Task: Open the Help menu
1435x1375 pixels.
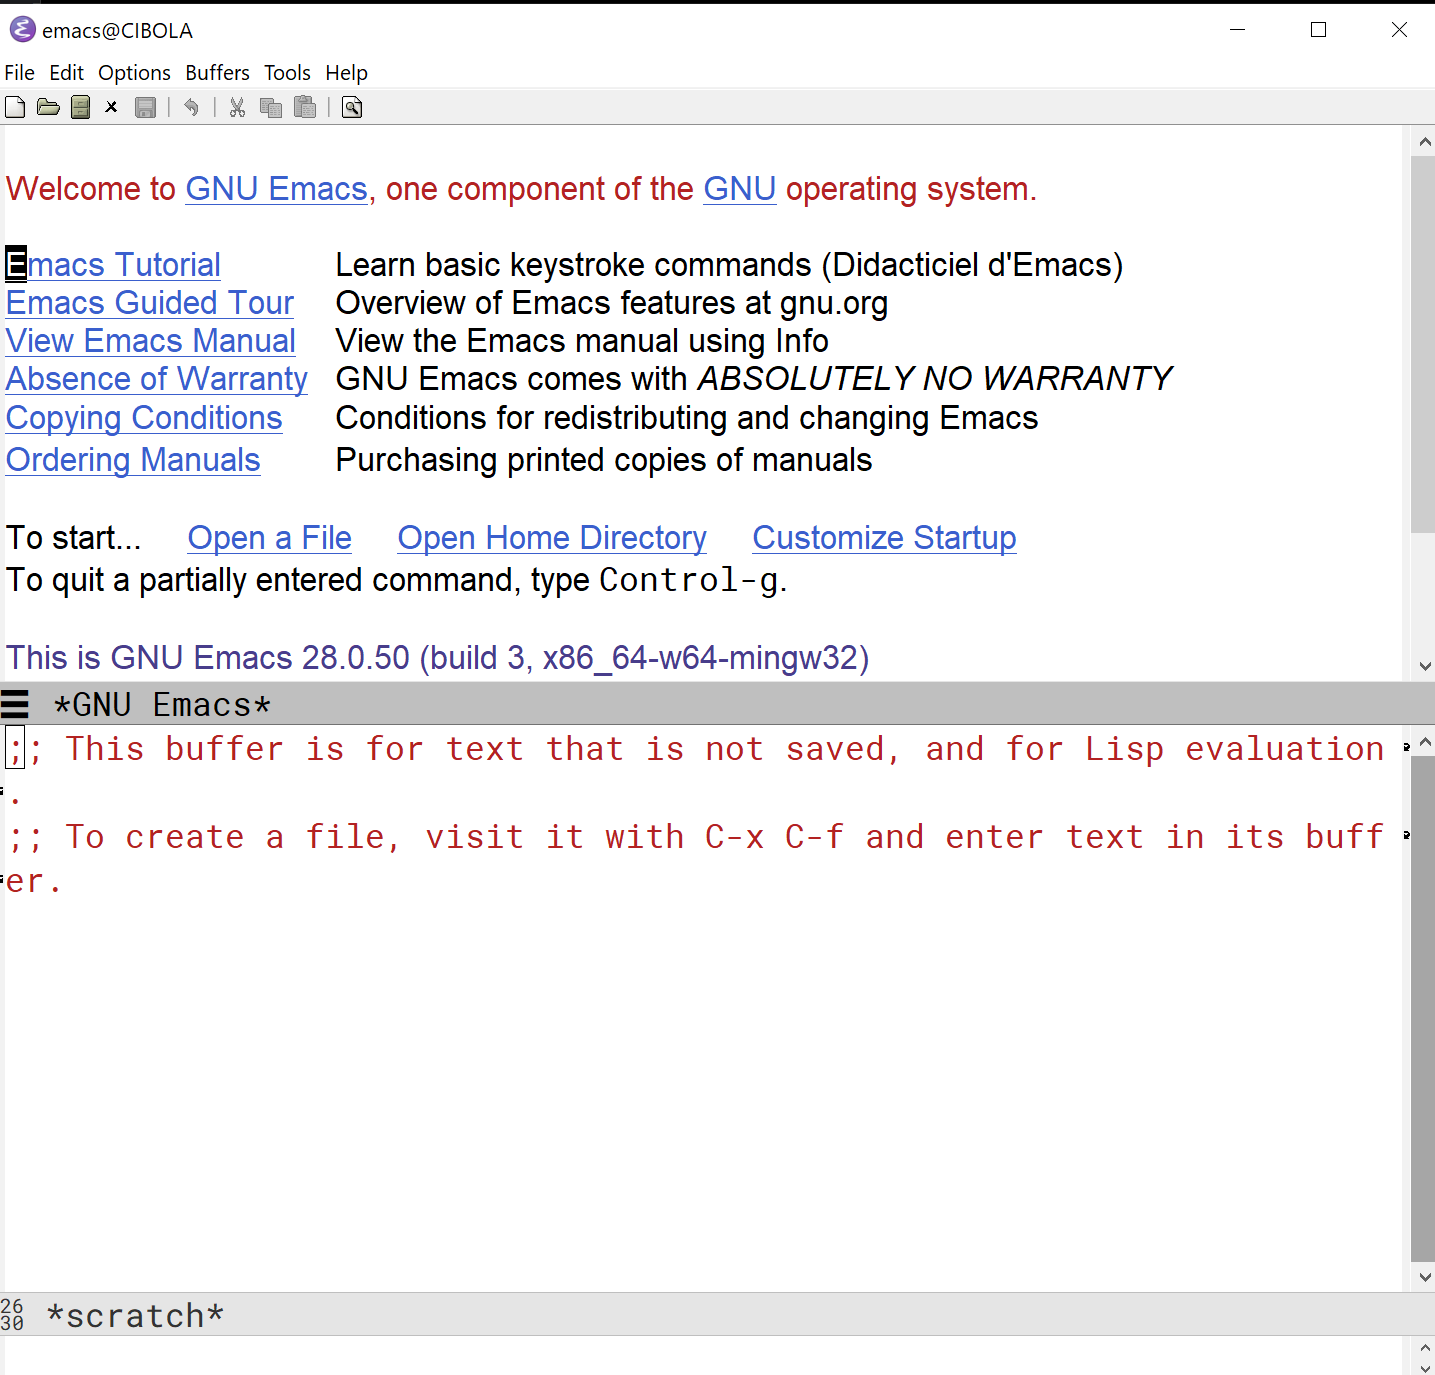Action: click(346, 73)
